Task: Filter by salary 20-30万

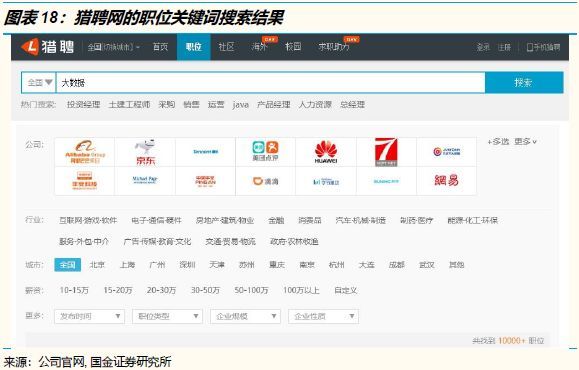Action: [x=161, y=290]
